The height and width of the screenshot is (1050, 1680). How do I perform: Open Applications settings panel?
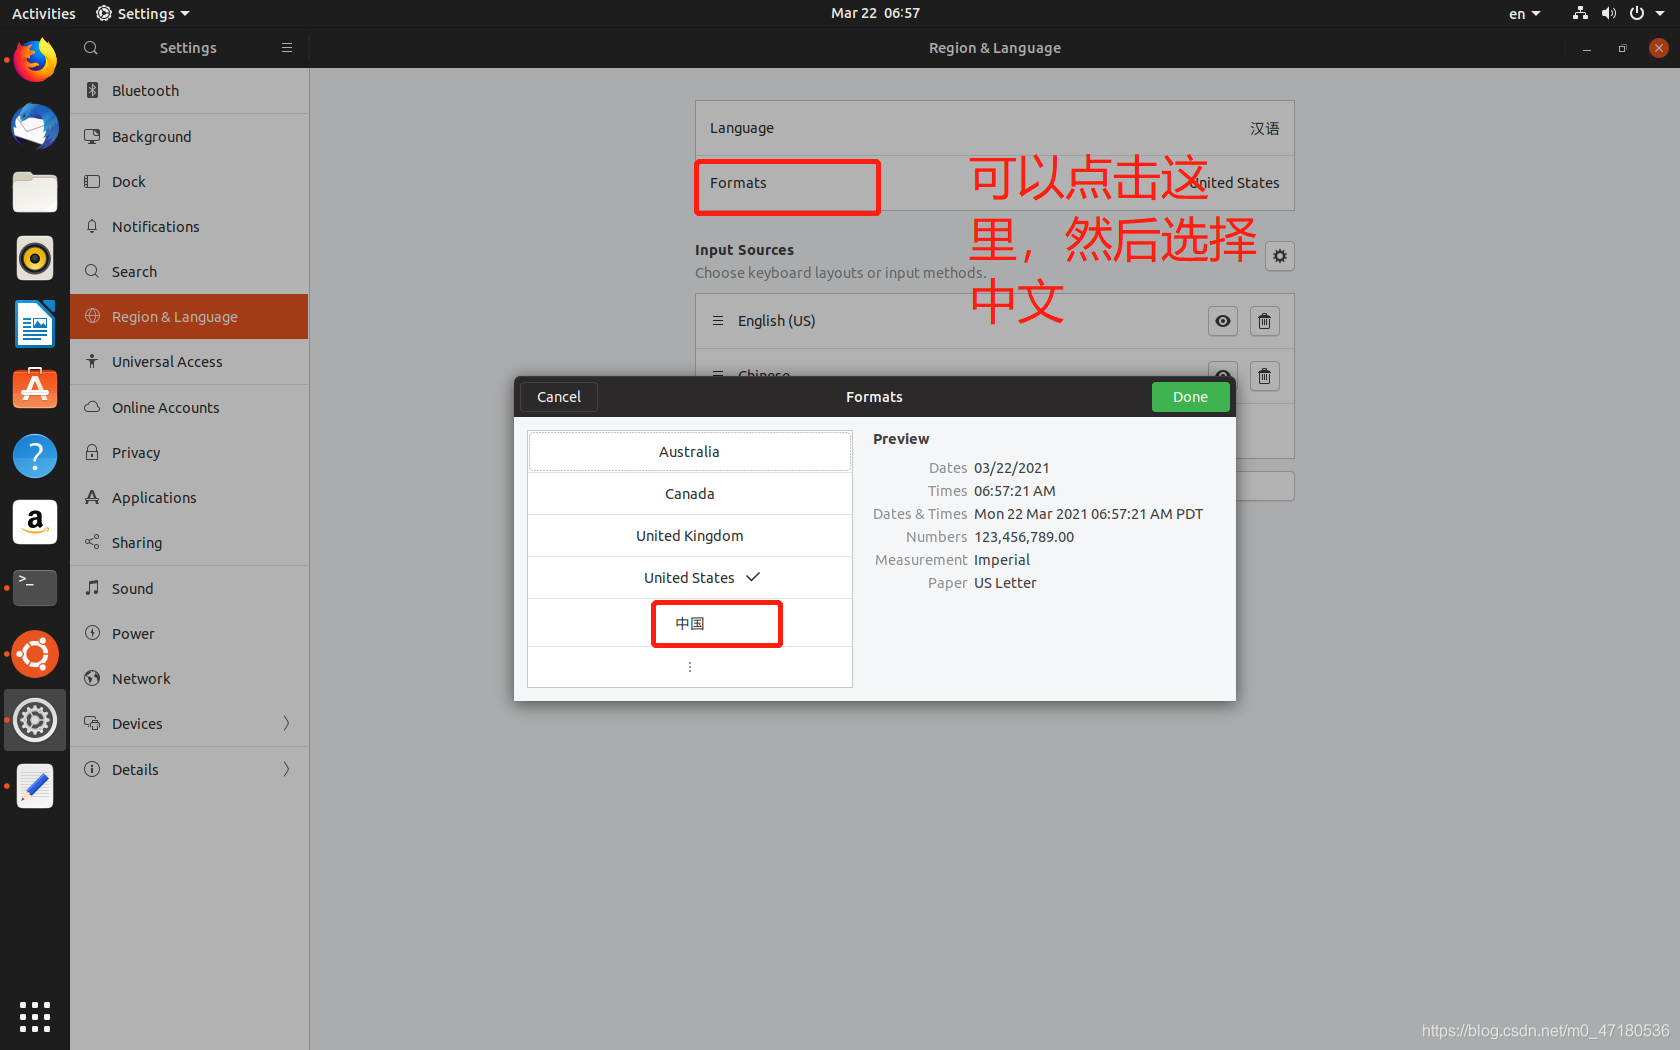coord(189,498)
